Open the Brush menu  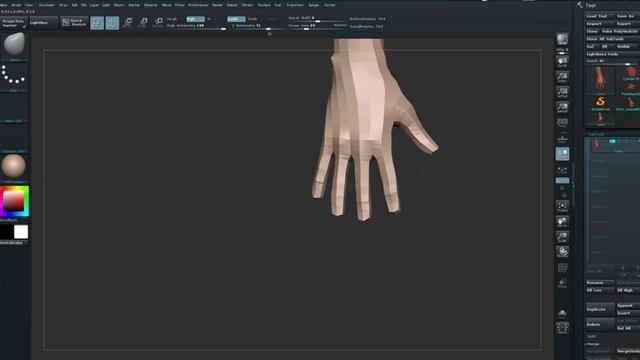pos(16,5)
